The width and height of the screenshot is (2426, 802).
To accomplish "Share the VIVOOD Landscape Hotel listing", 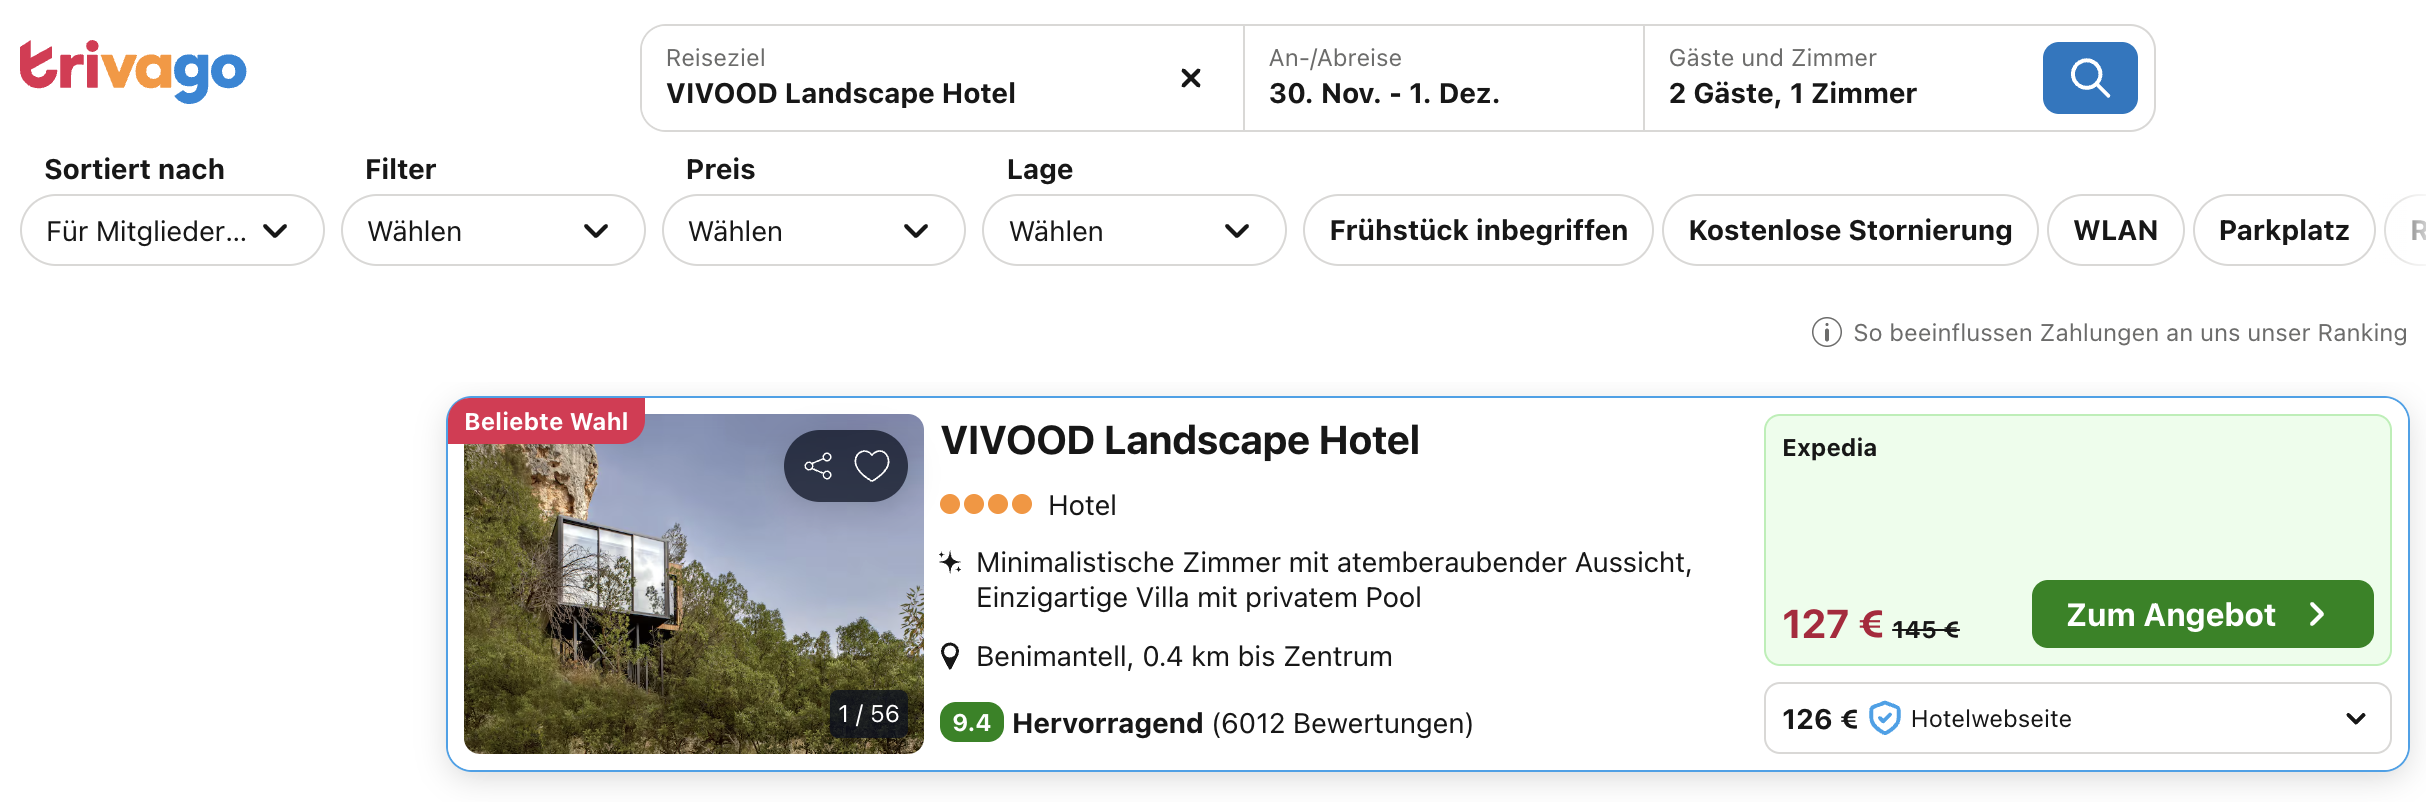I will [x=818, y=466].
